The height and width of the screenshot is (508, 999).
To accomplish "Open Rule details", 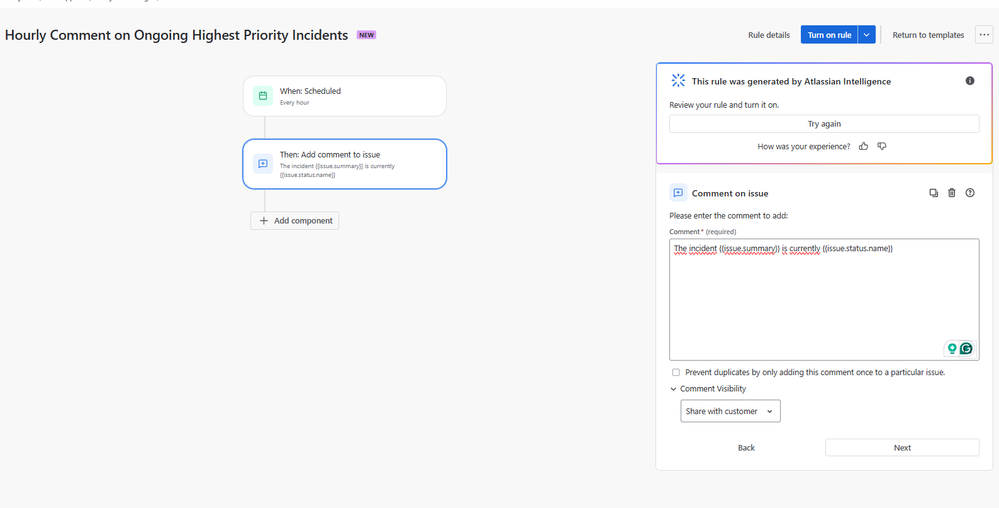I will [768, 35].
